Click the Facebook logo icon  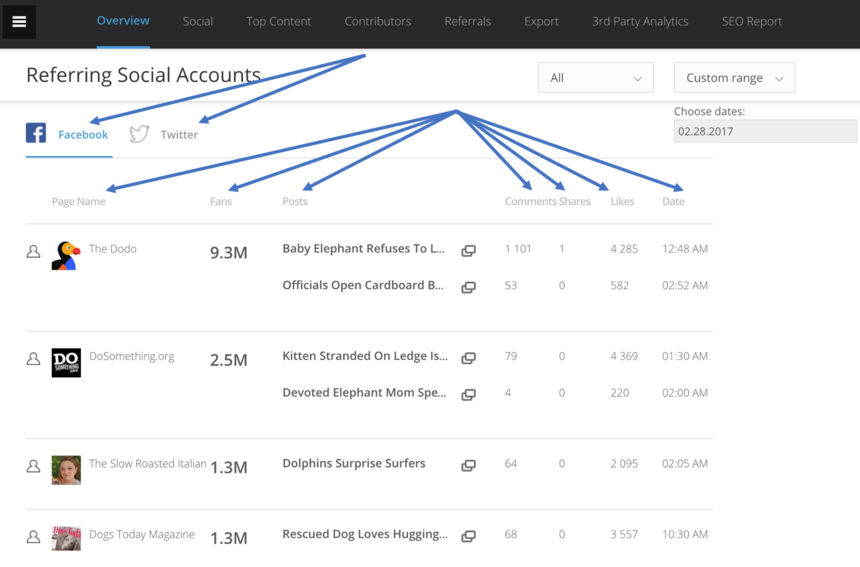36,133
